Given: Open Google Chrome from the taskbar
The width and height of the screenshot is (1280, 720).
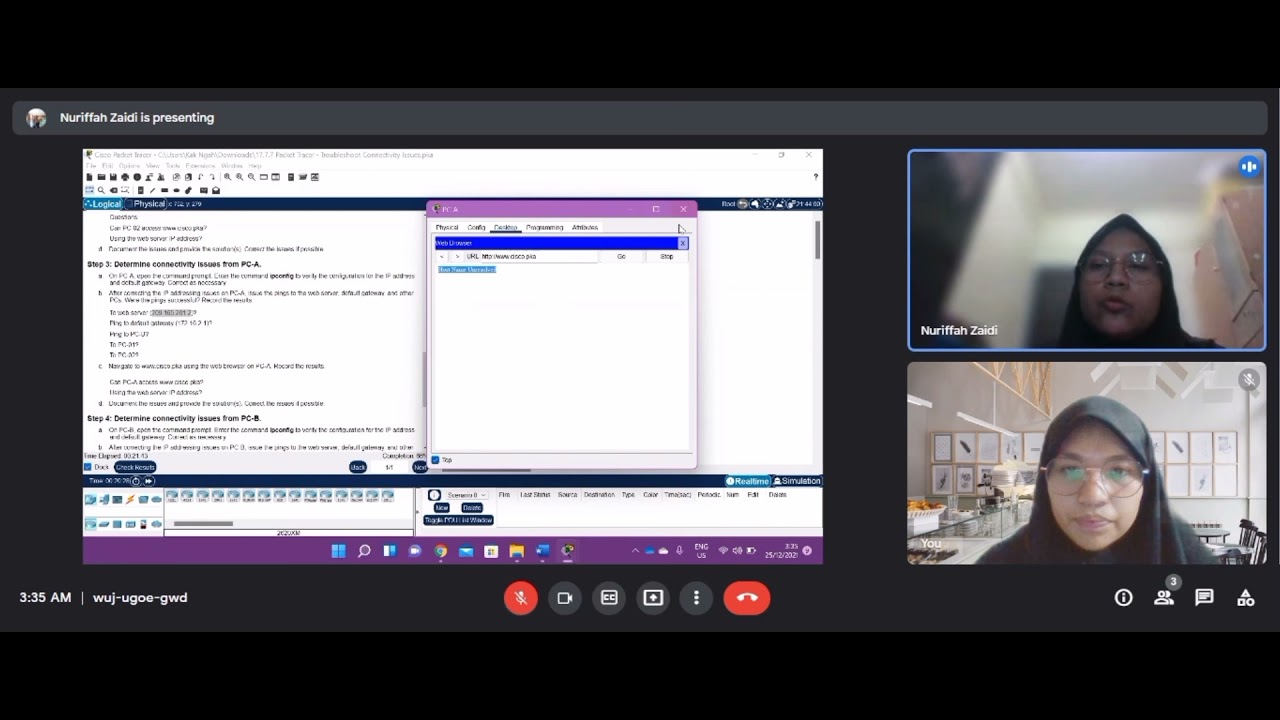Looking at the screenshot, I should pos(440,551).
